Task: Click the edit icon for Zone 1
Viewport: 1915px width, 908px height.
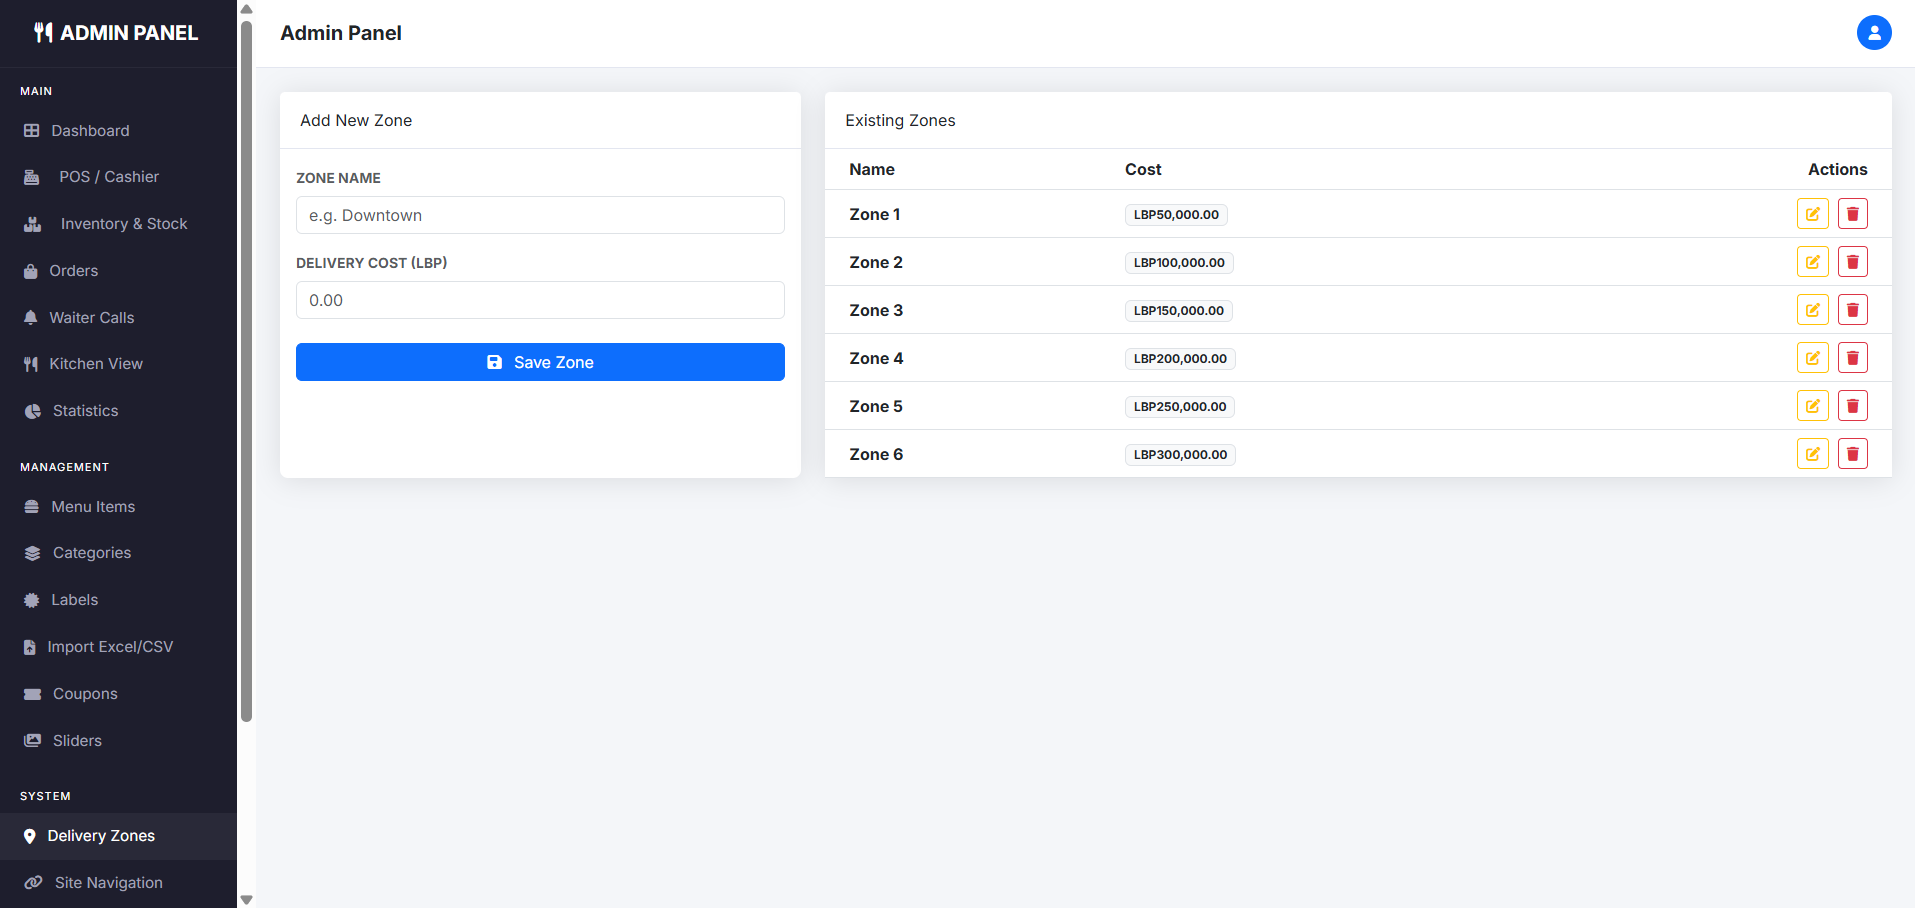Action: tap(1812, 214)
